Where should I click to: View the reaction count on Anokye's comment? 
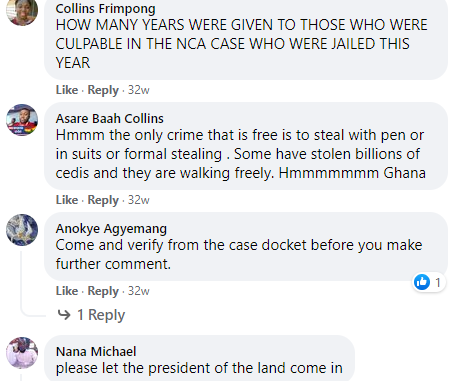point(438,283)
